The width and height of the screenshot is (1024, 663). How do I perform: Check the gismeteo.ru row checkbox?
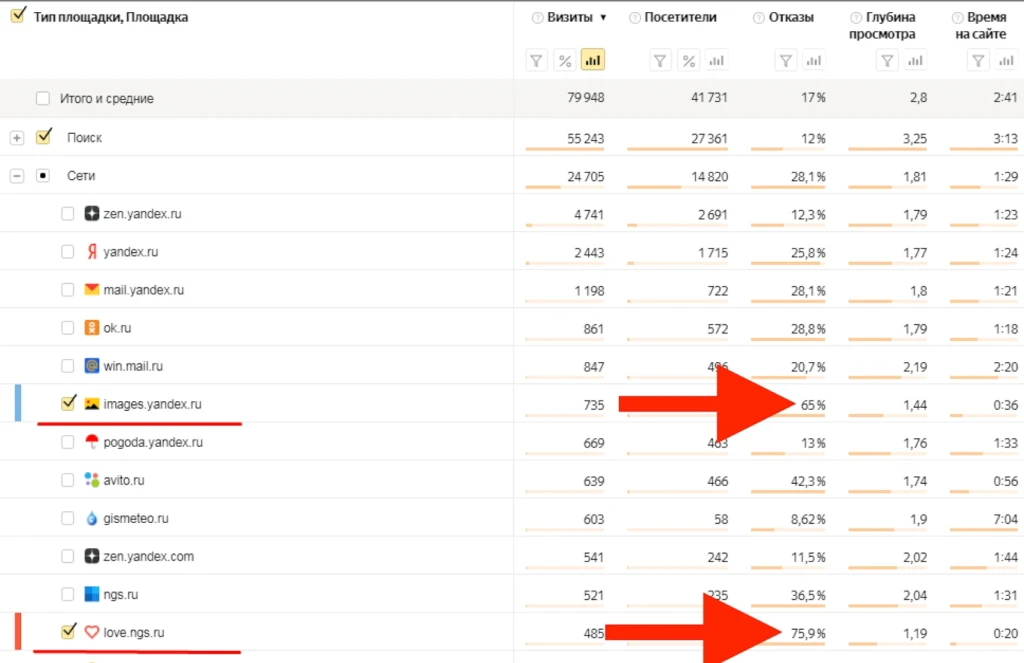pos(67,518)
